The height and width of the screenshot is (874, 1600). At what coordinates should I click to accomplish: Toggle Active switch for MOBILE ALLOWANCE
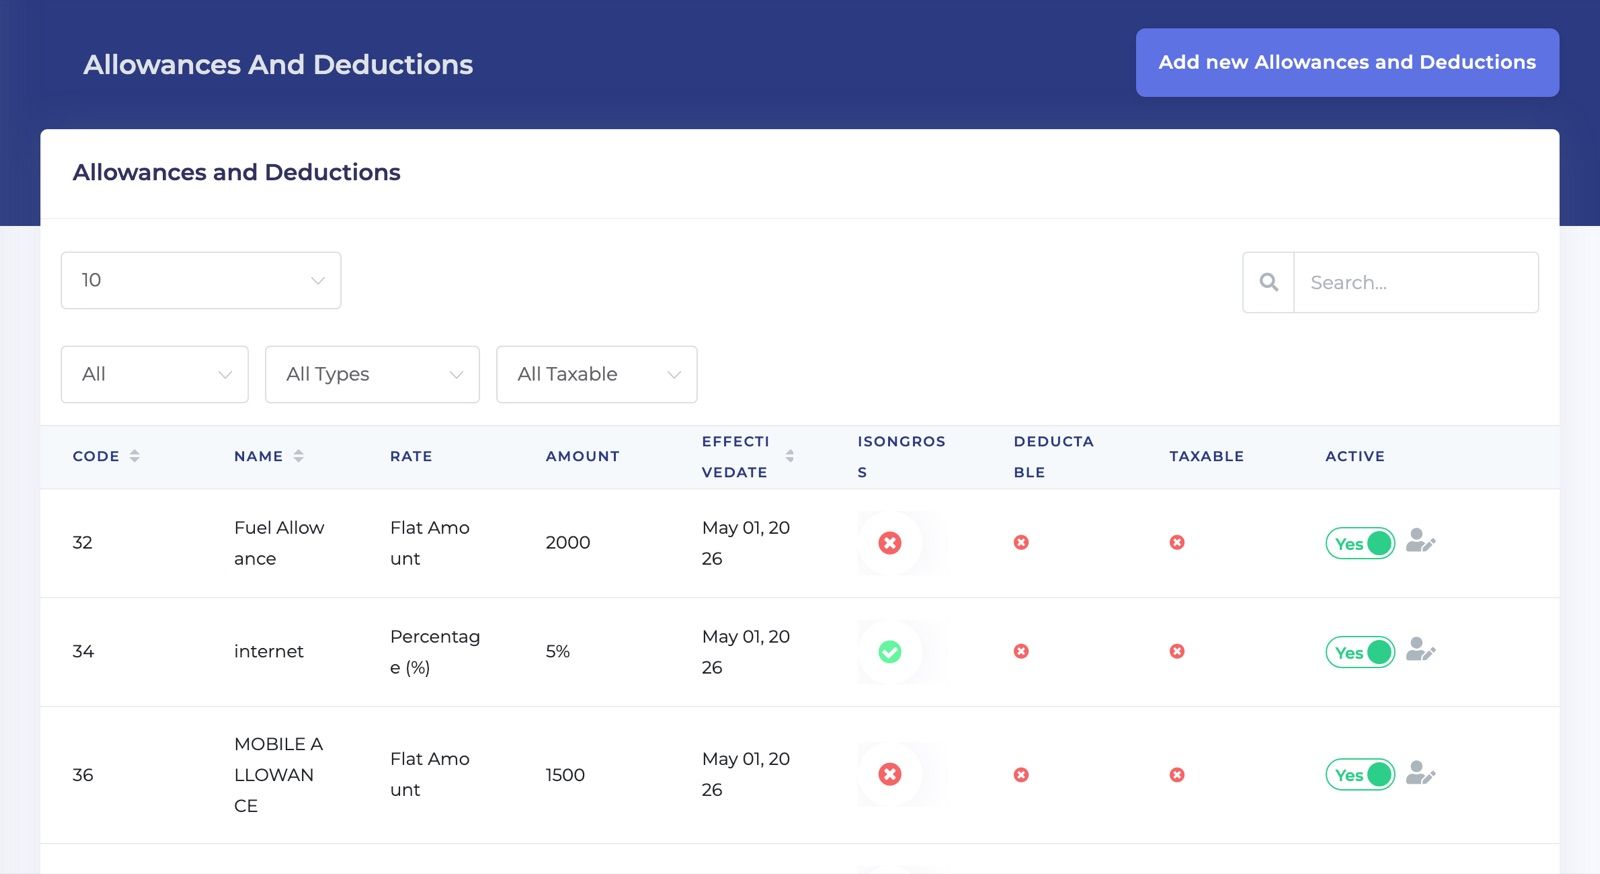point(1360,775)
